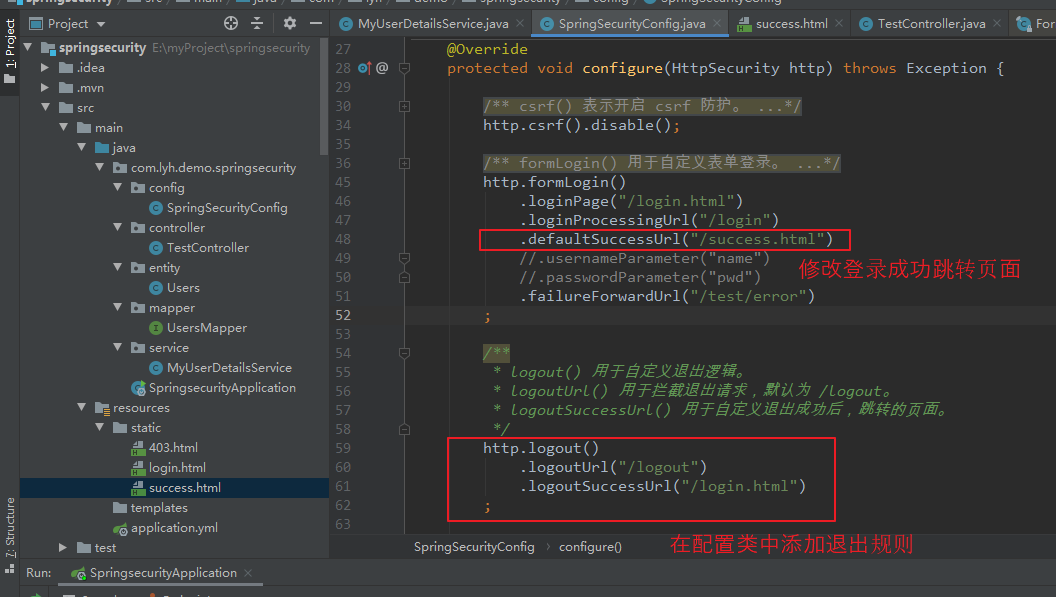Open the Project tool window side tab
Image resolution: width=1056 pixels, height=597 pixels.
tap(10, 51)
